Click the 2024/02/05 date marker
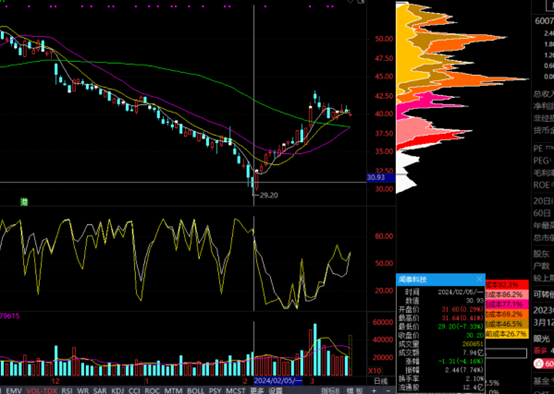 pos(278,381)
